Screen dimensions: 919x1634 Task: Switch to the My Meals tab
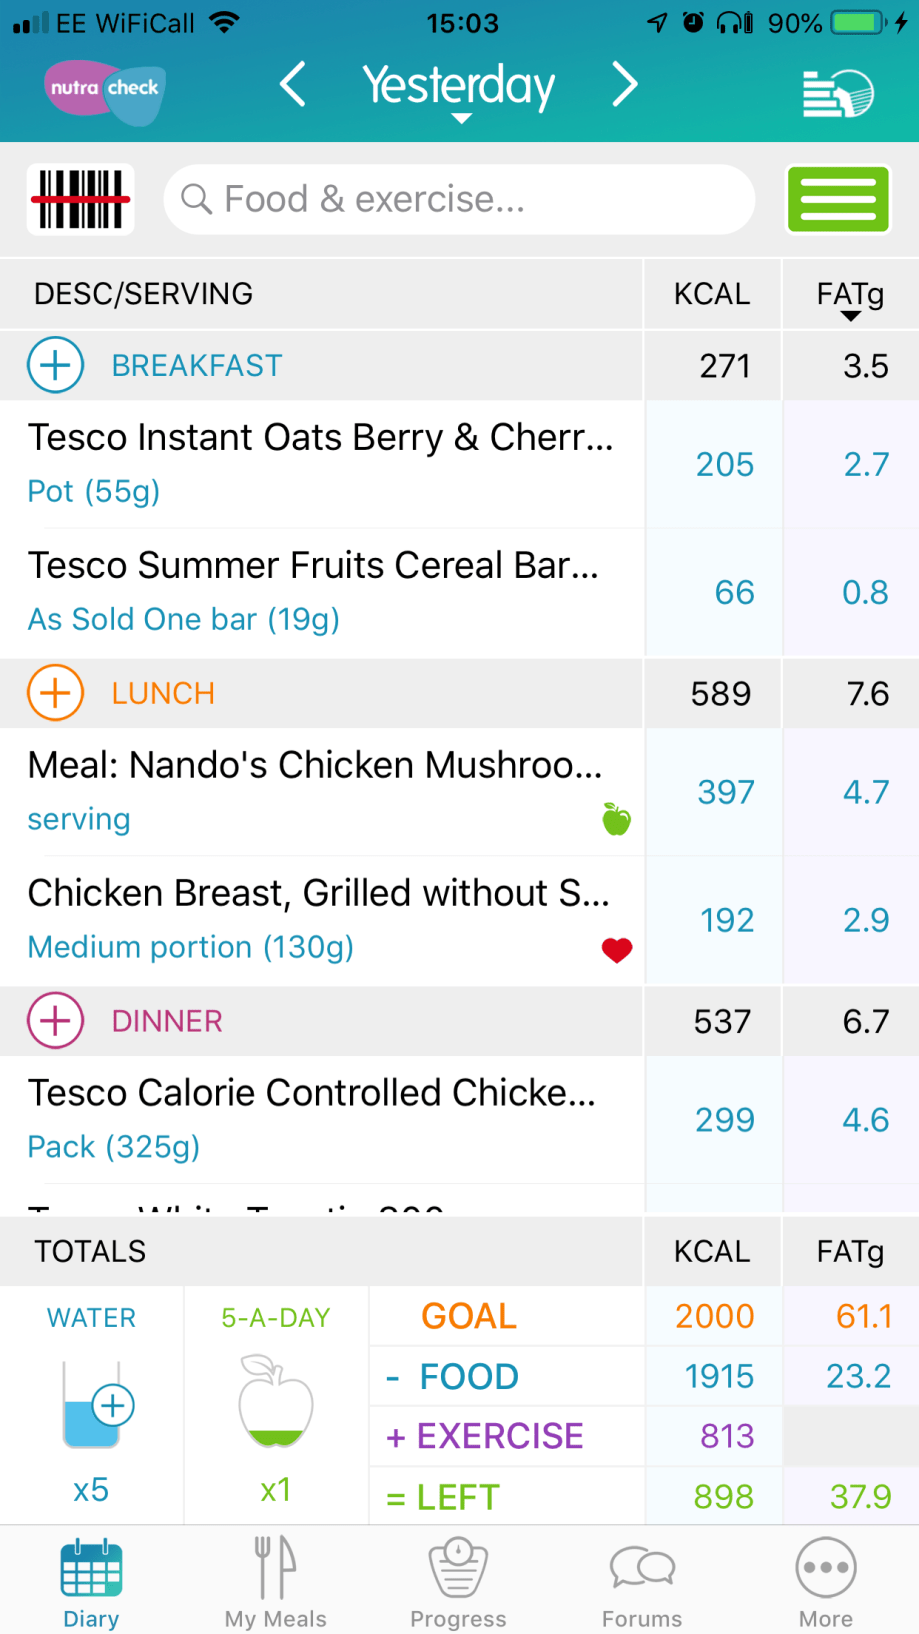pyautogui.click(x=276, y=1582)
